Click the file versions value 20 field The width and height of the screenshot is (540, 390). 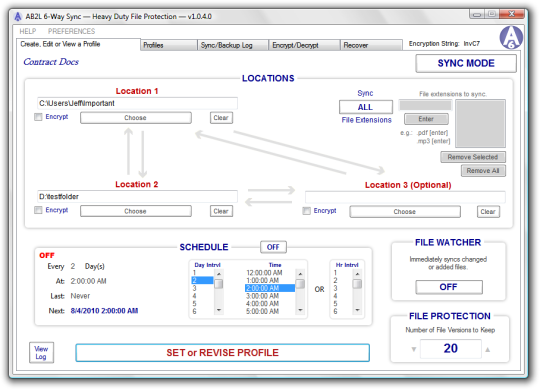point(450,349)
